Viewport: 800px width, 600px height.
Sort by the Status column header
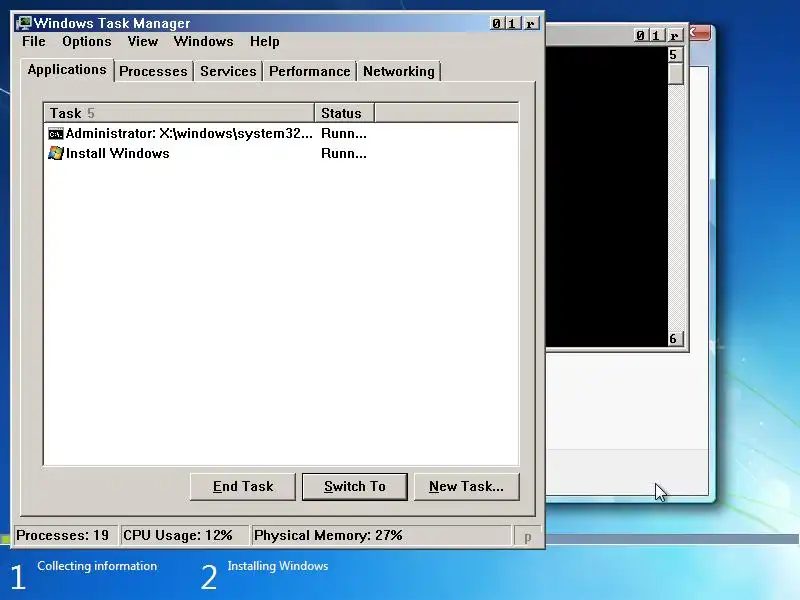[x=344, y=113]
